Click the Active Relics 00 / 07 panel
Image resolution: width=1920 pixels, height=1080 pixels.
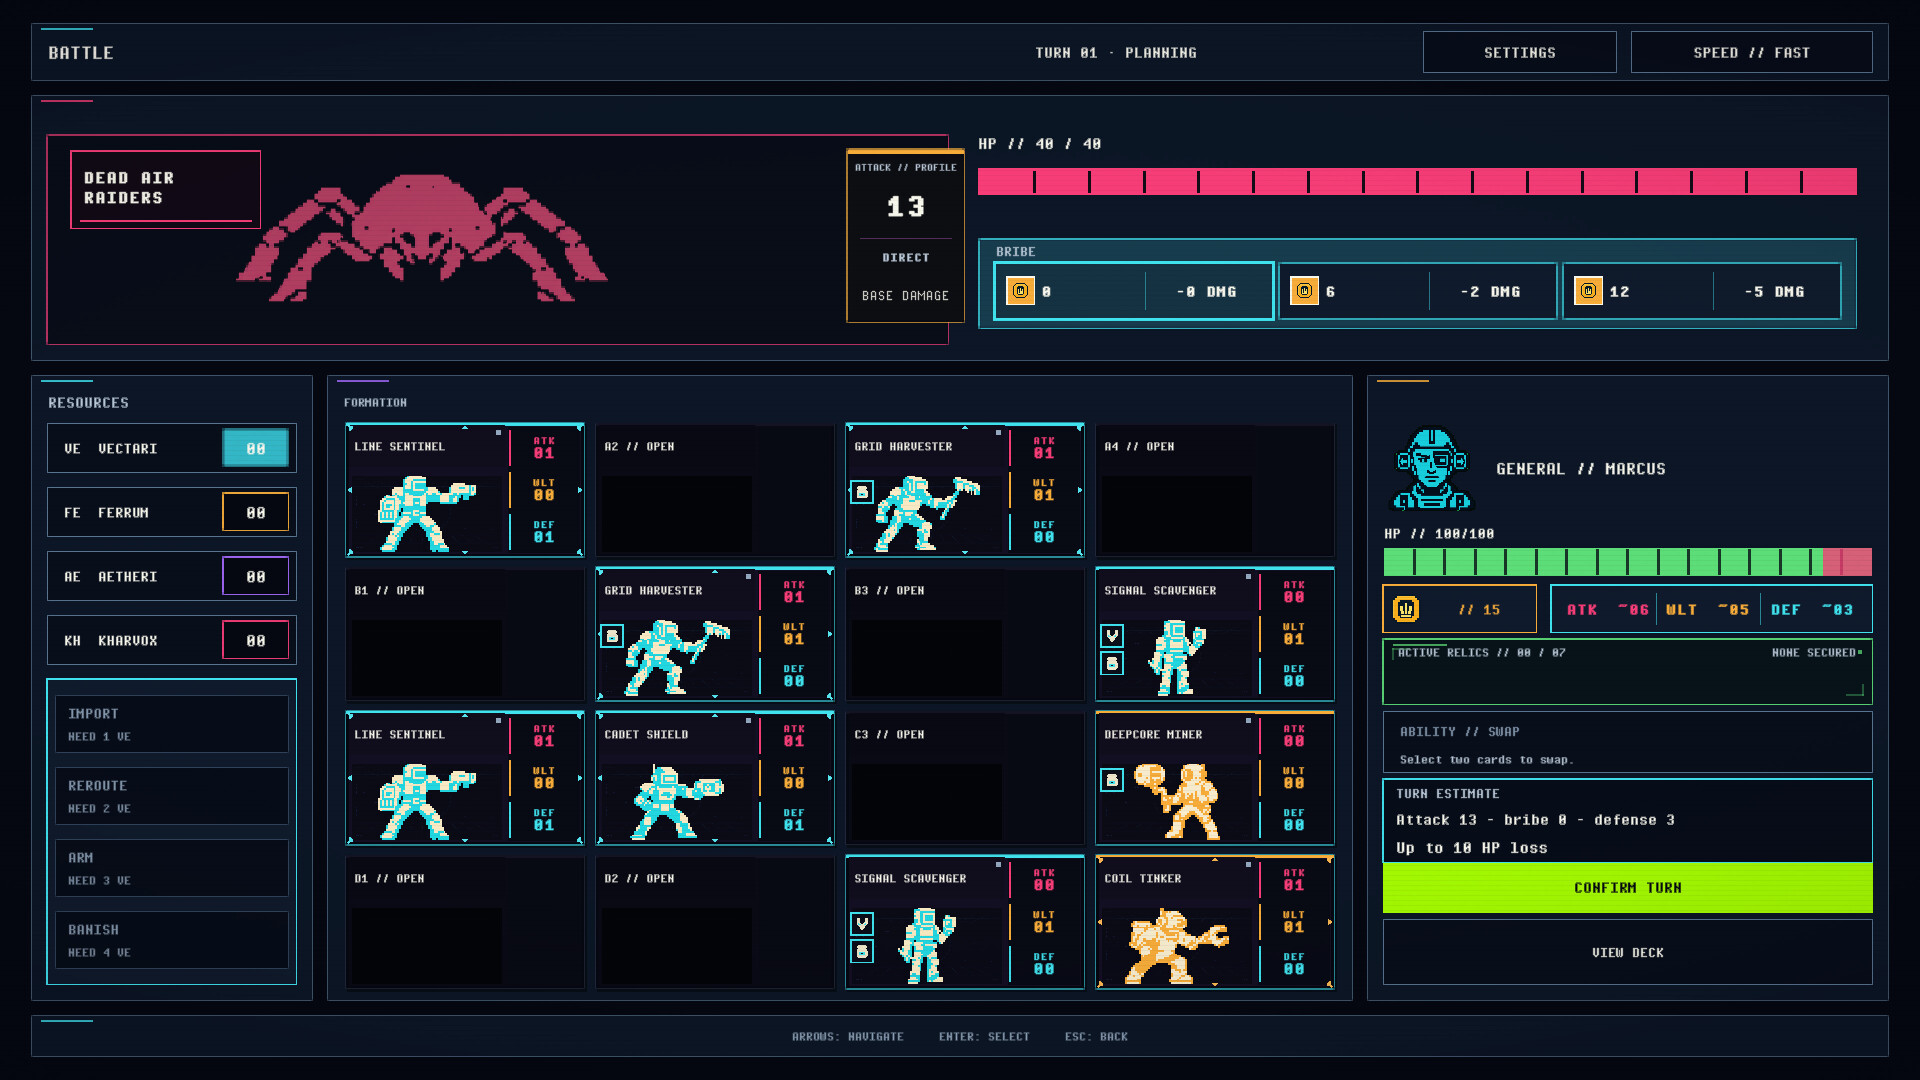(1627, 672)
